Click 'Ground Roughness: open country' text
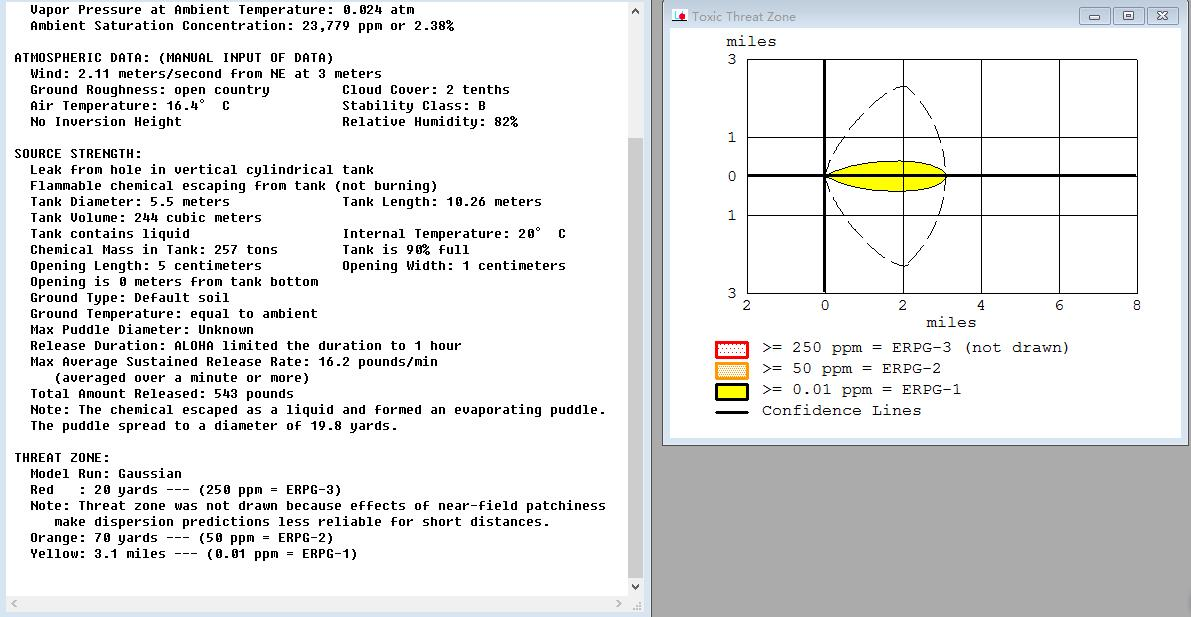1191x617 pixels. pyautogui.click(x=150, y=90)
